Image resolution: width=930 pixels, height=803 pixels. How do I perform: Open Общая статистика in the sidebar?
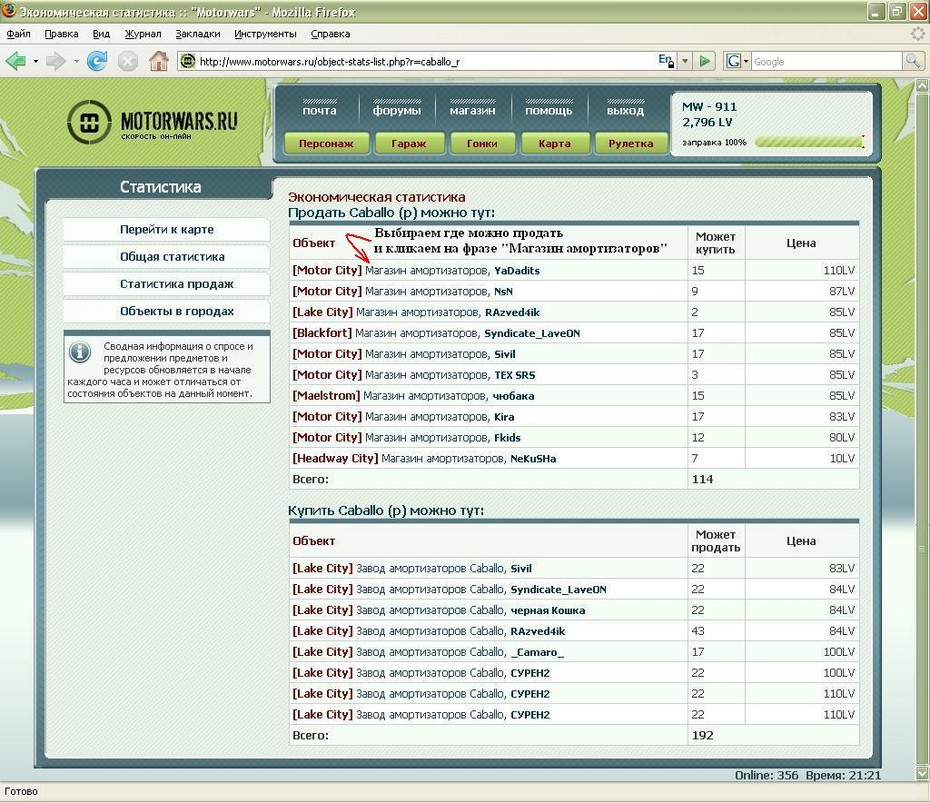point(167,257)
